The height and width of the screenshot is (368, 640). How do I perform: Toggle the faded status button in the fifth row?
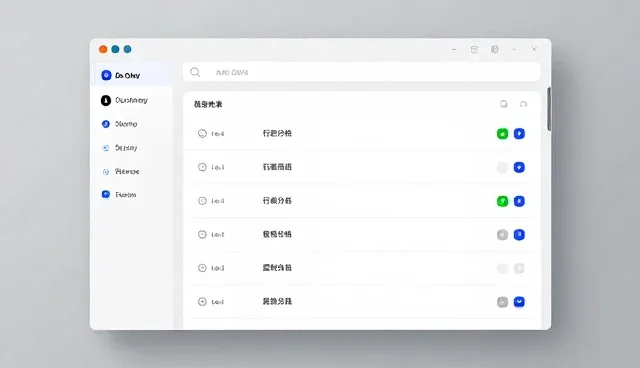(x=502, y=268)
